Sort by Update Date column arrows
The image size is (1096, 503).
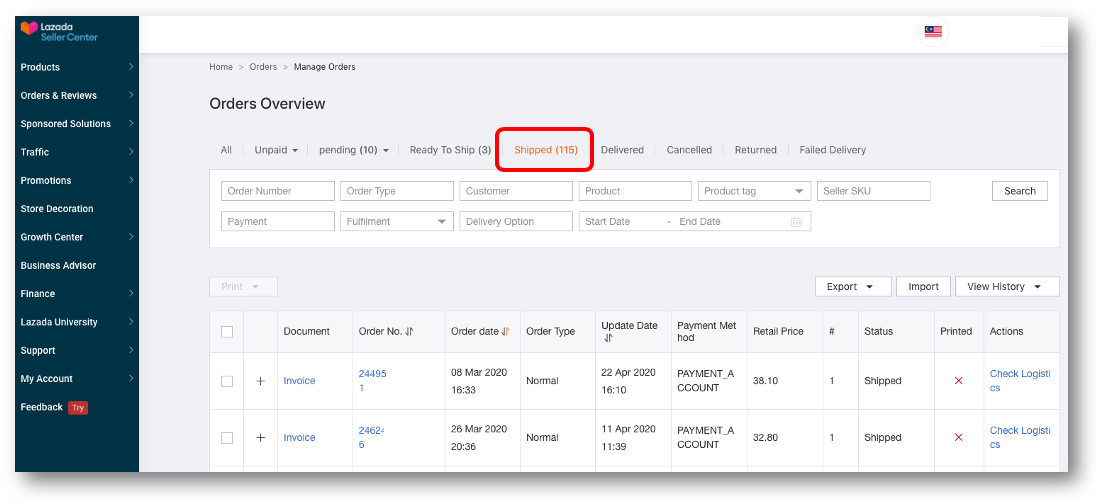coord(607,338)
